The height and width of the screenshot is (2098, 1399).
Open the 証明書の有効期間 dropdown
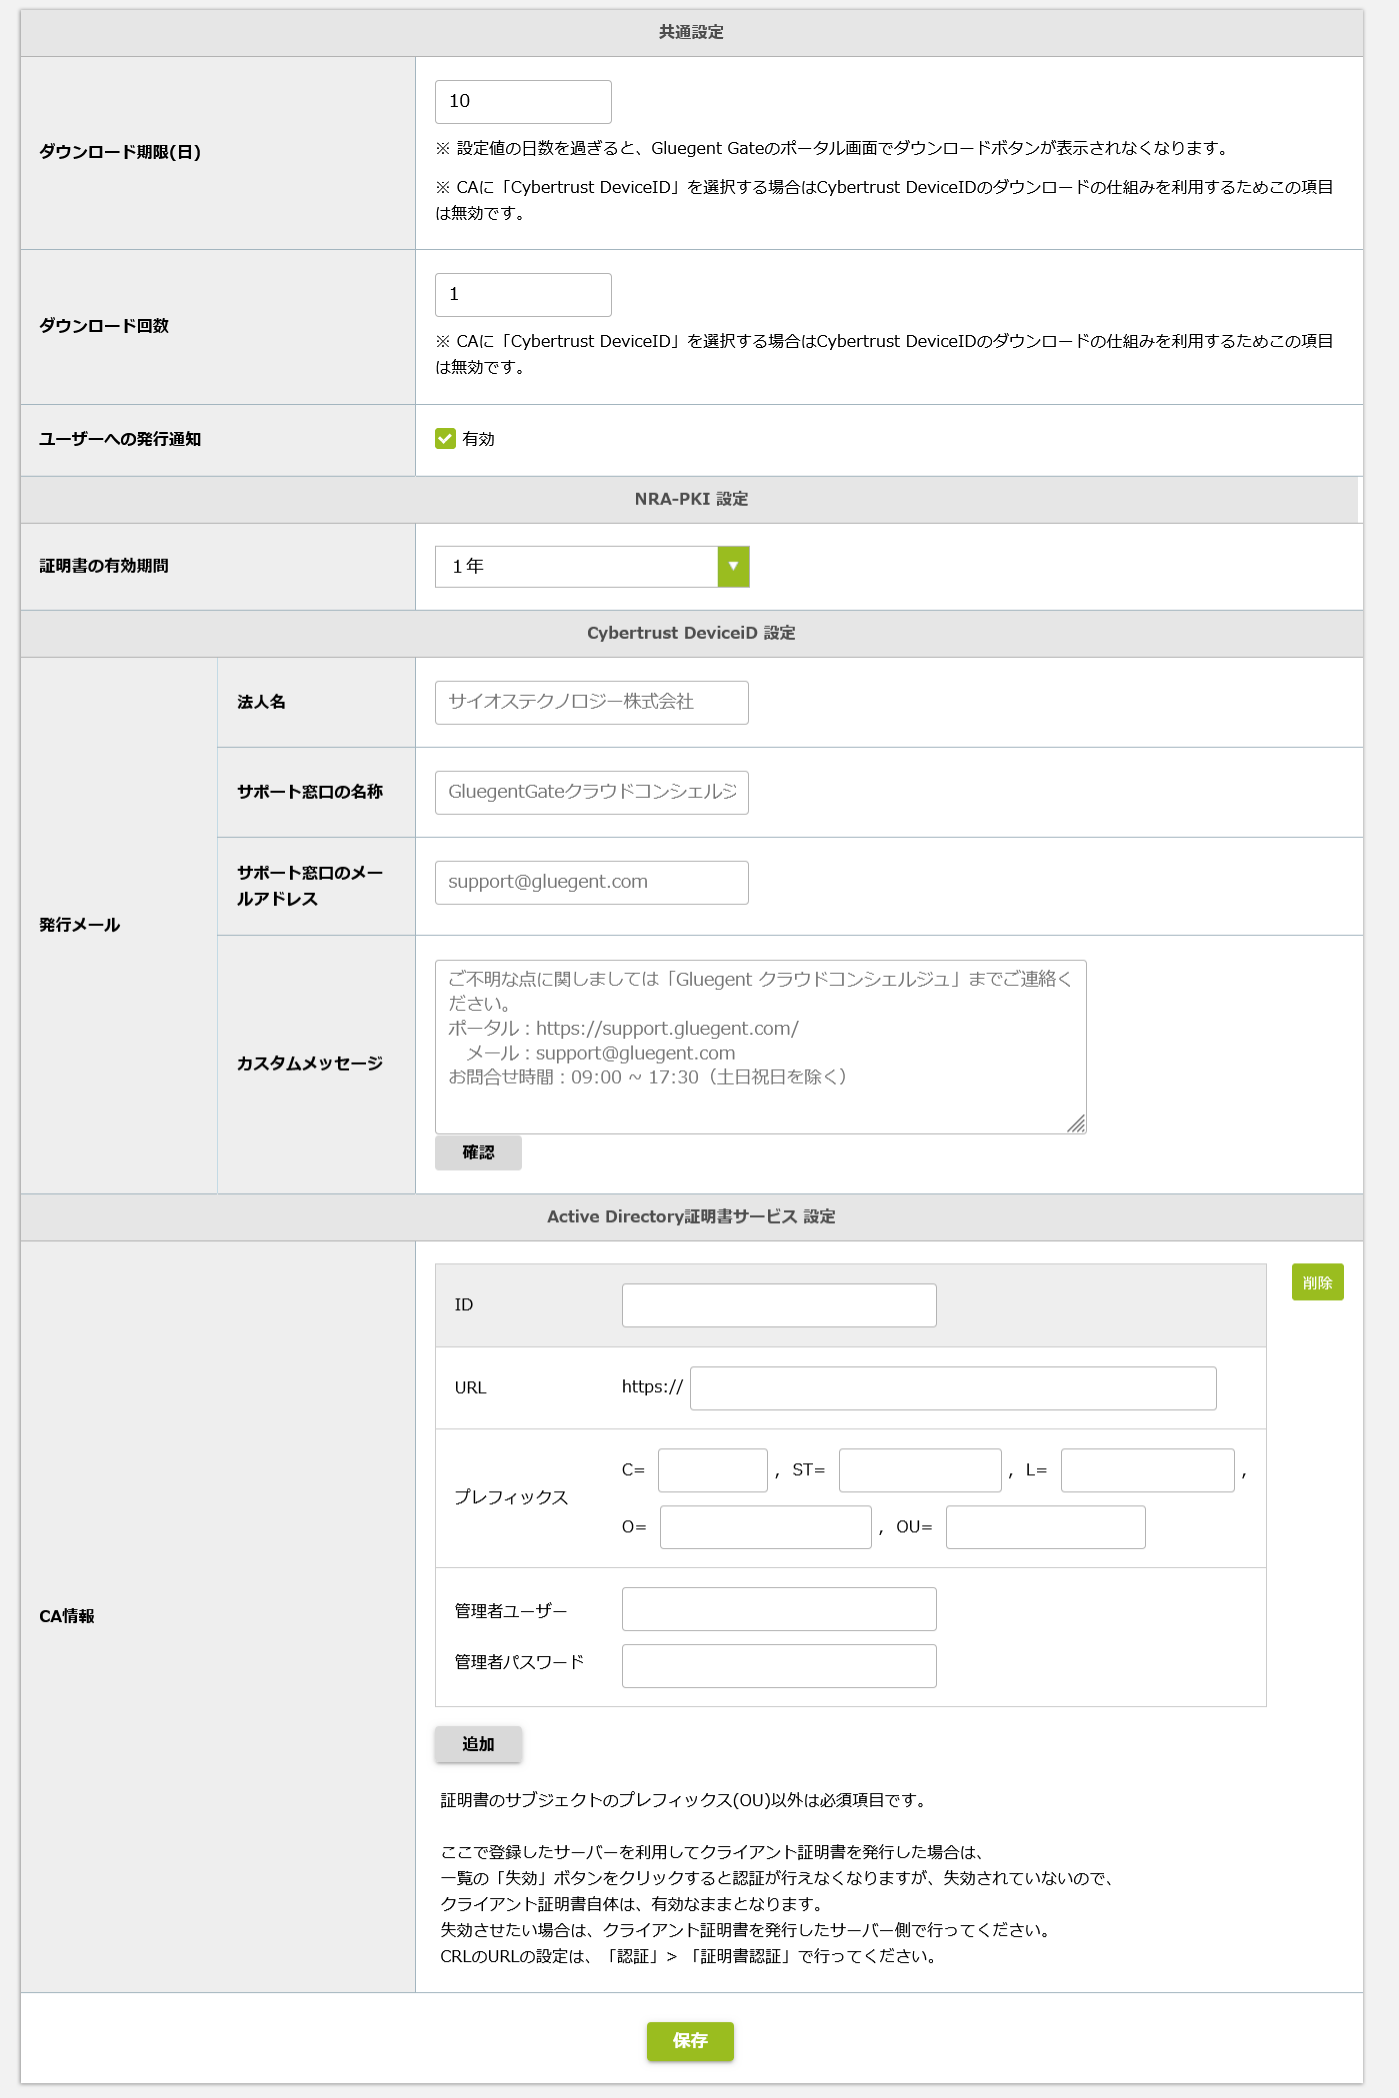tap(592, 567)
